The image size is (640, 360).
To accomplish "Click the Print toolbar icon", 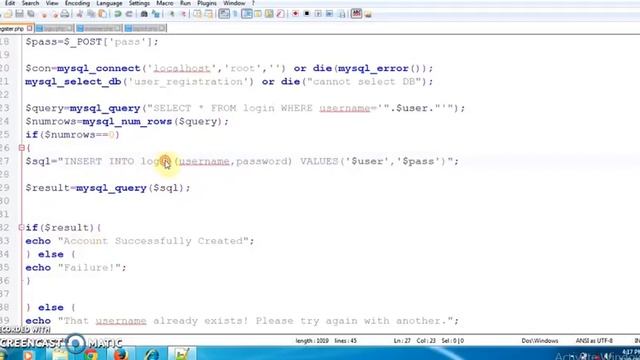I will 64,14.
